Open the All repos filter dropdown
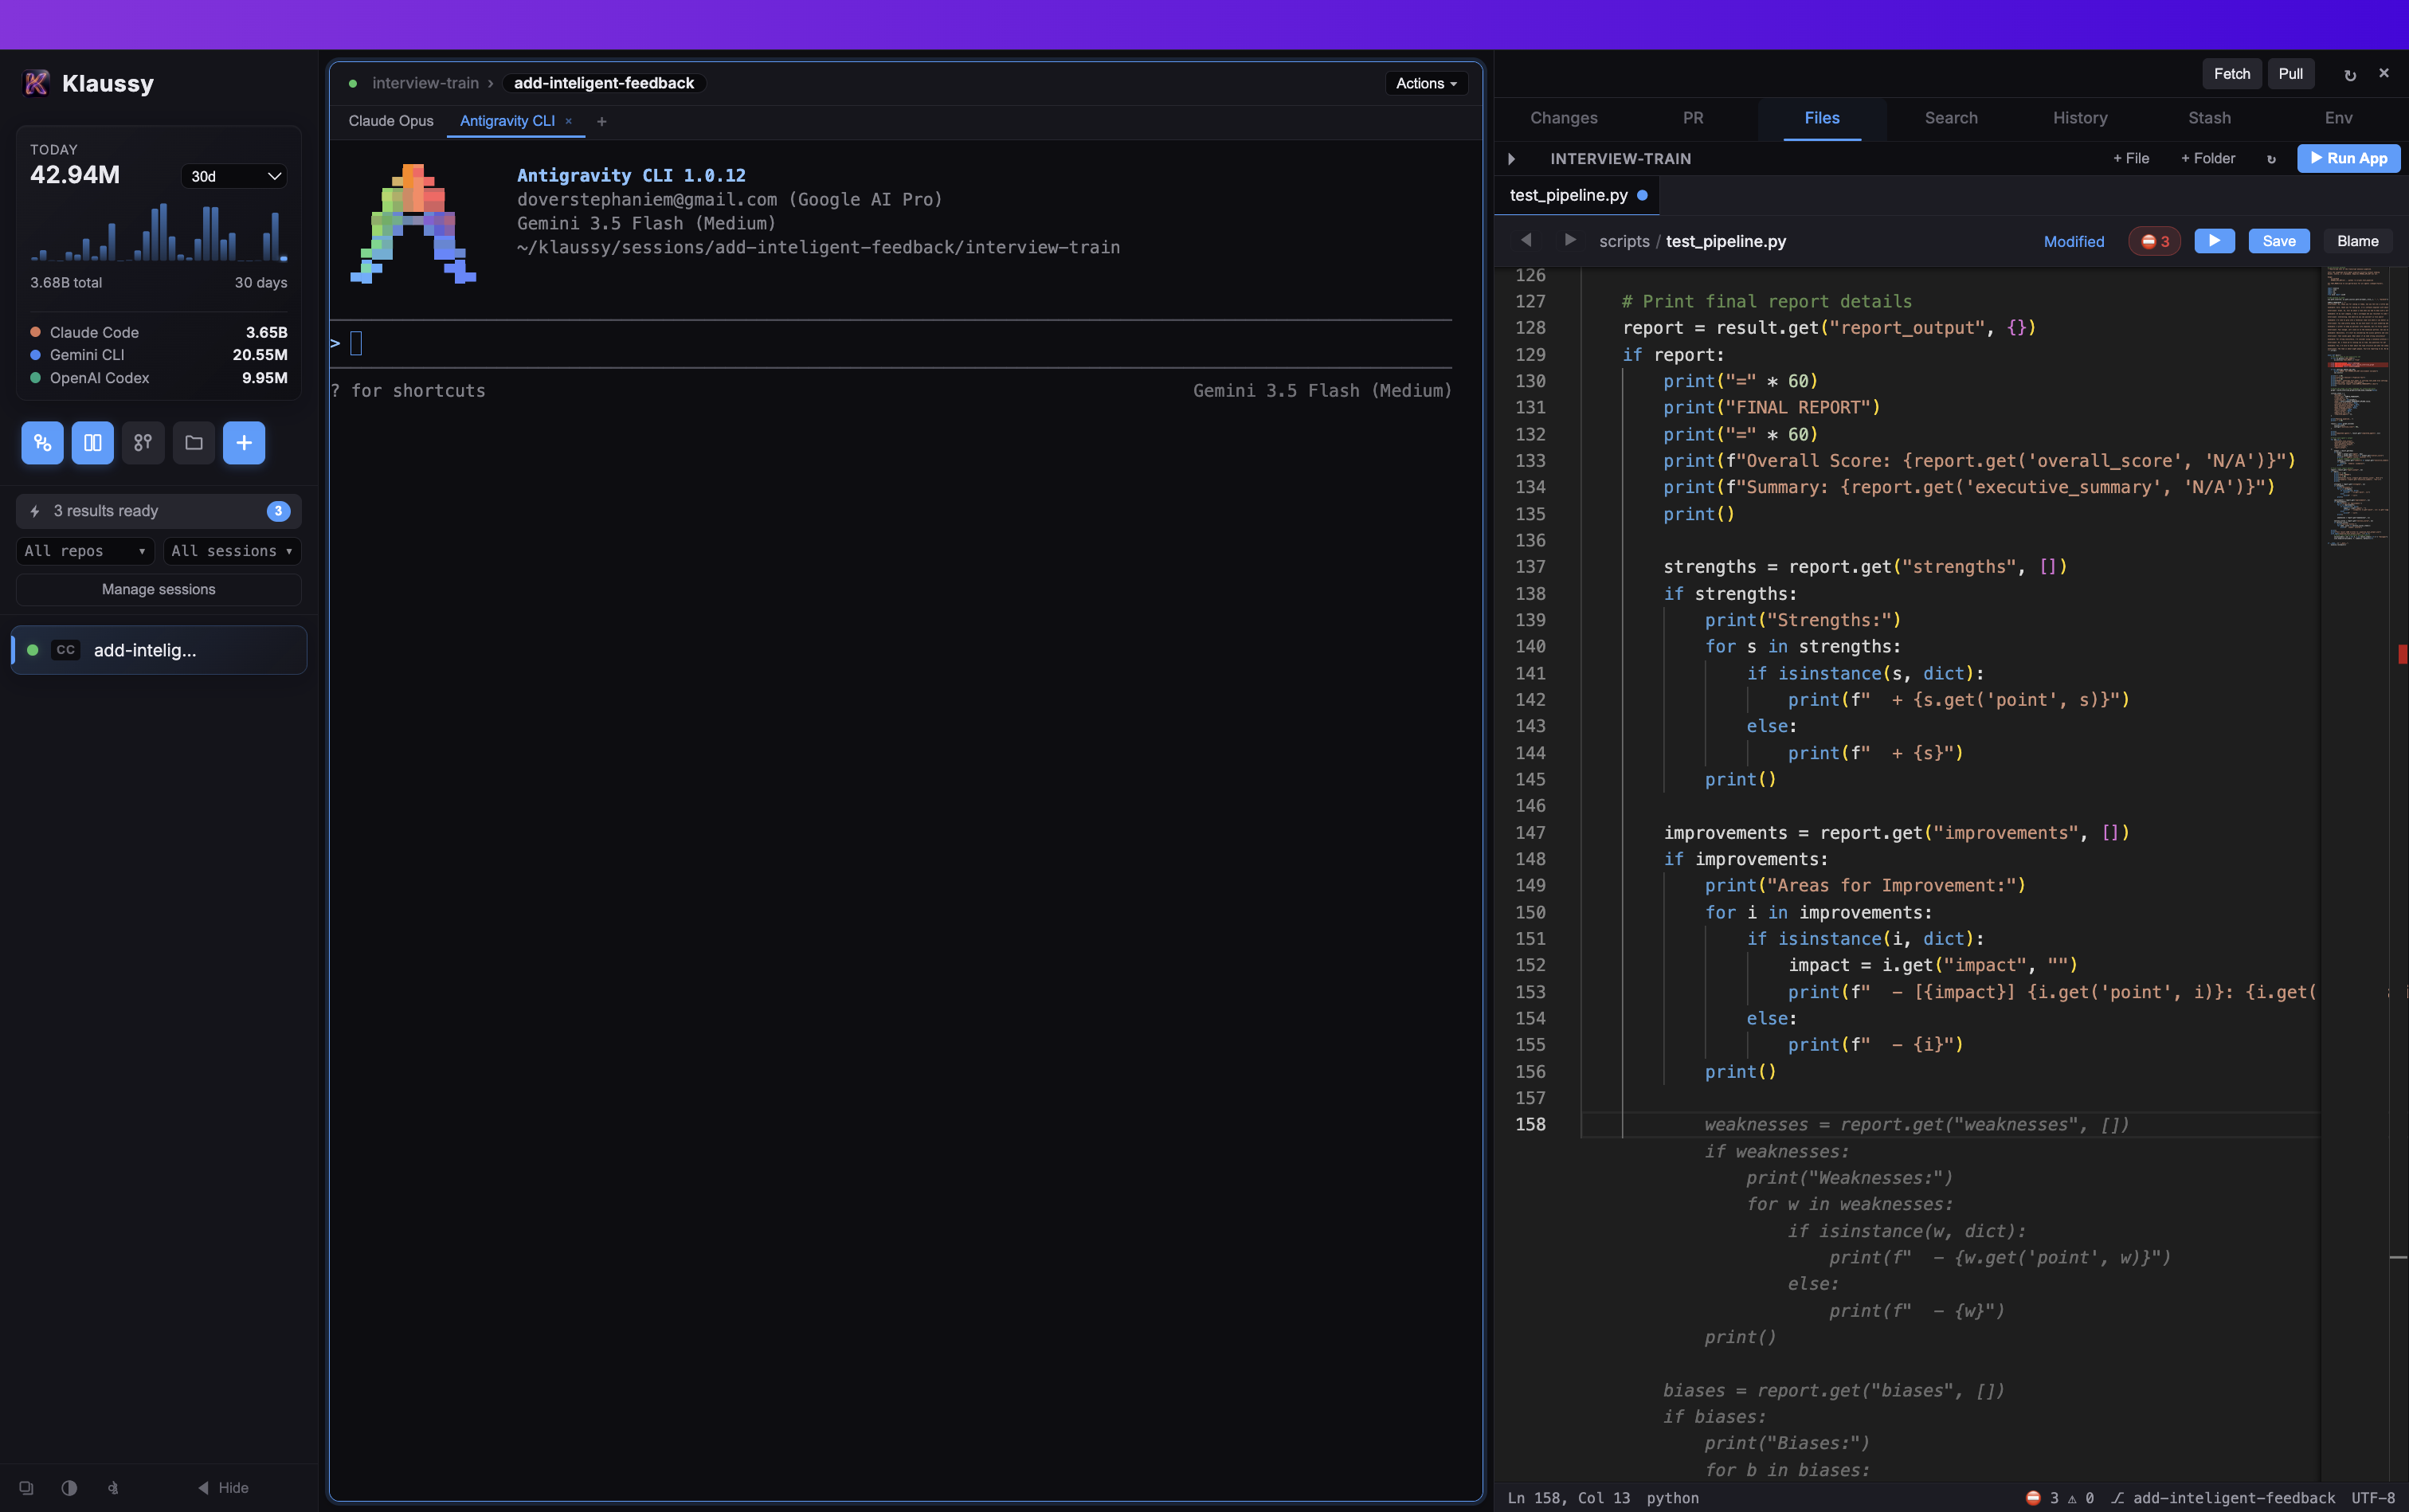Viewport: 2409px width, 1512px height. click(x=85, y=551)
